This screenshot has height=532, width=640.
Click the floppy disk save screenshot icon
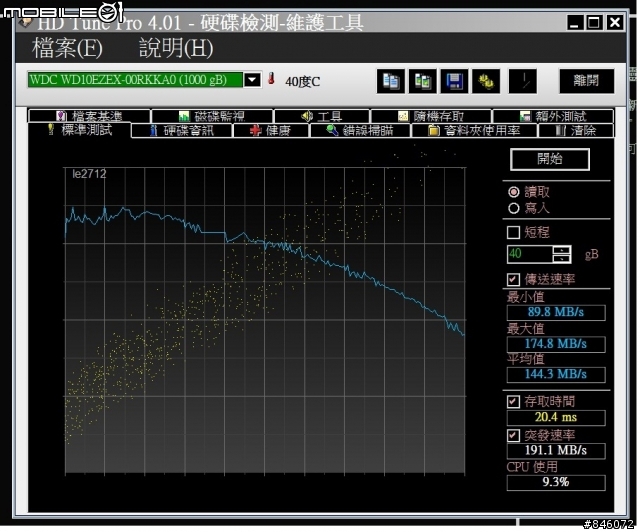pos(454,81)
